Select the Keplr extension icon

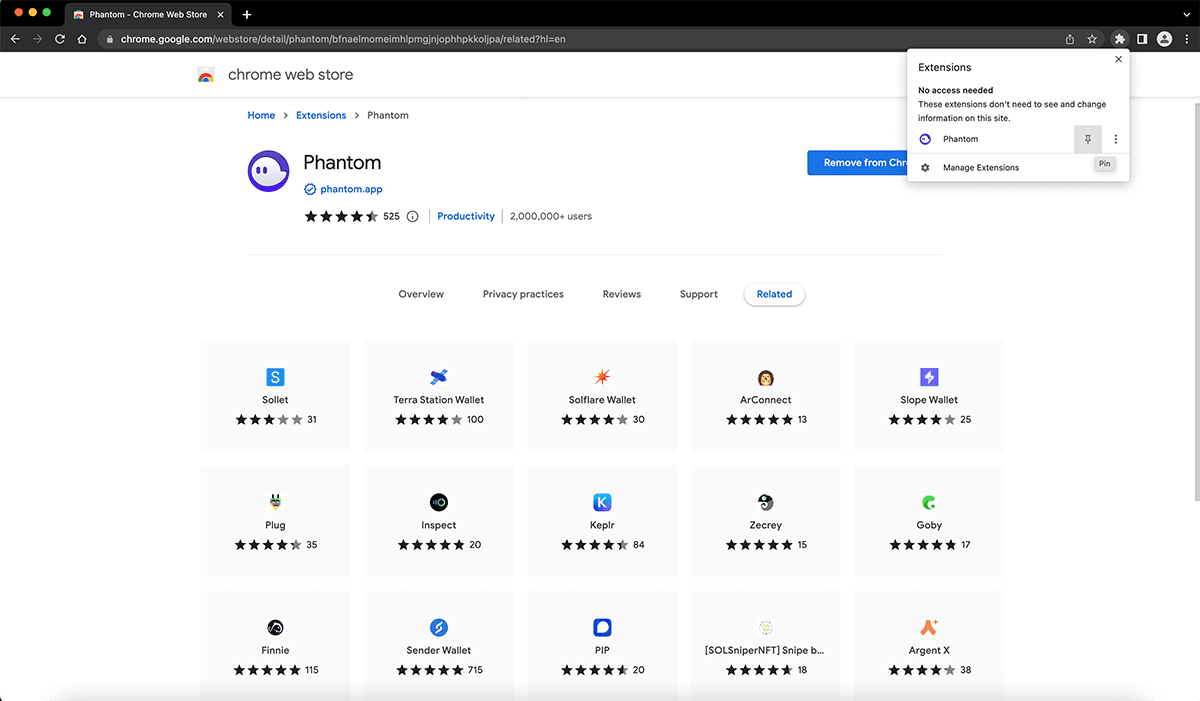(x=602, y=502)
